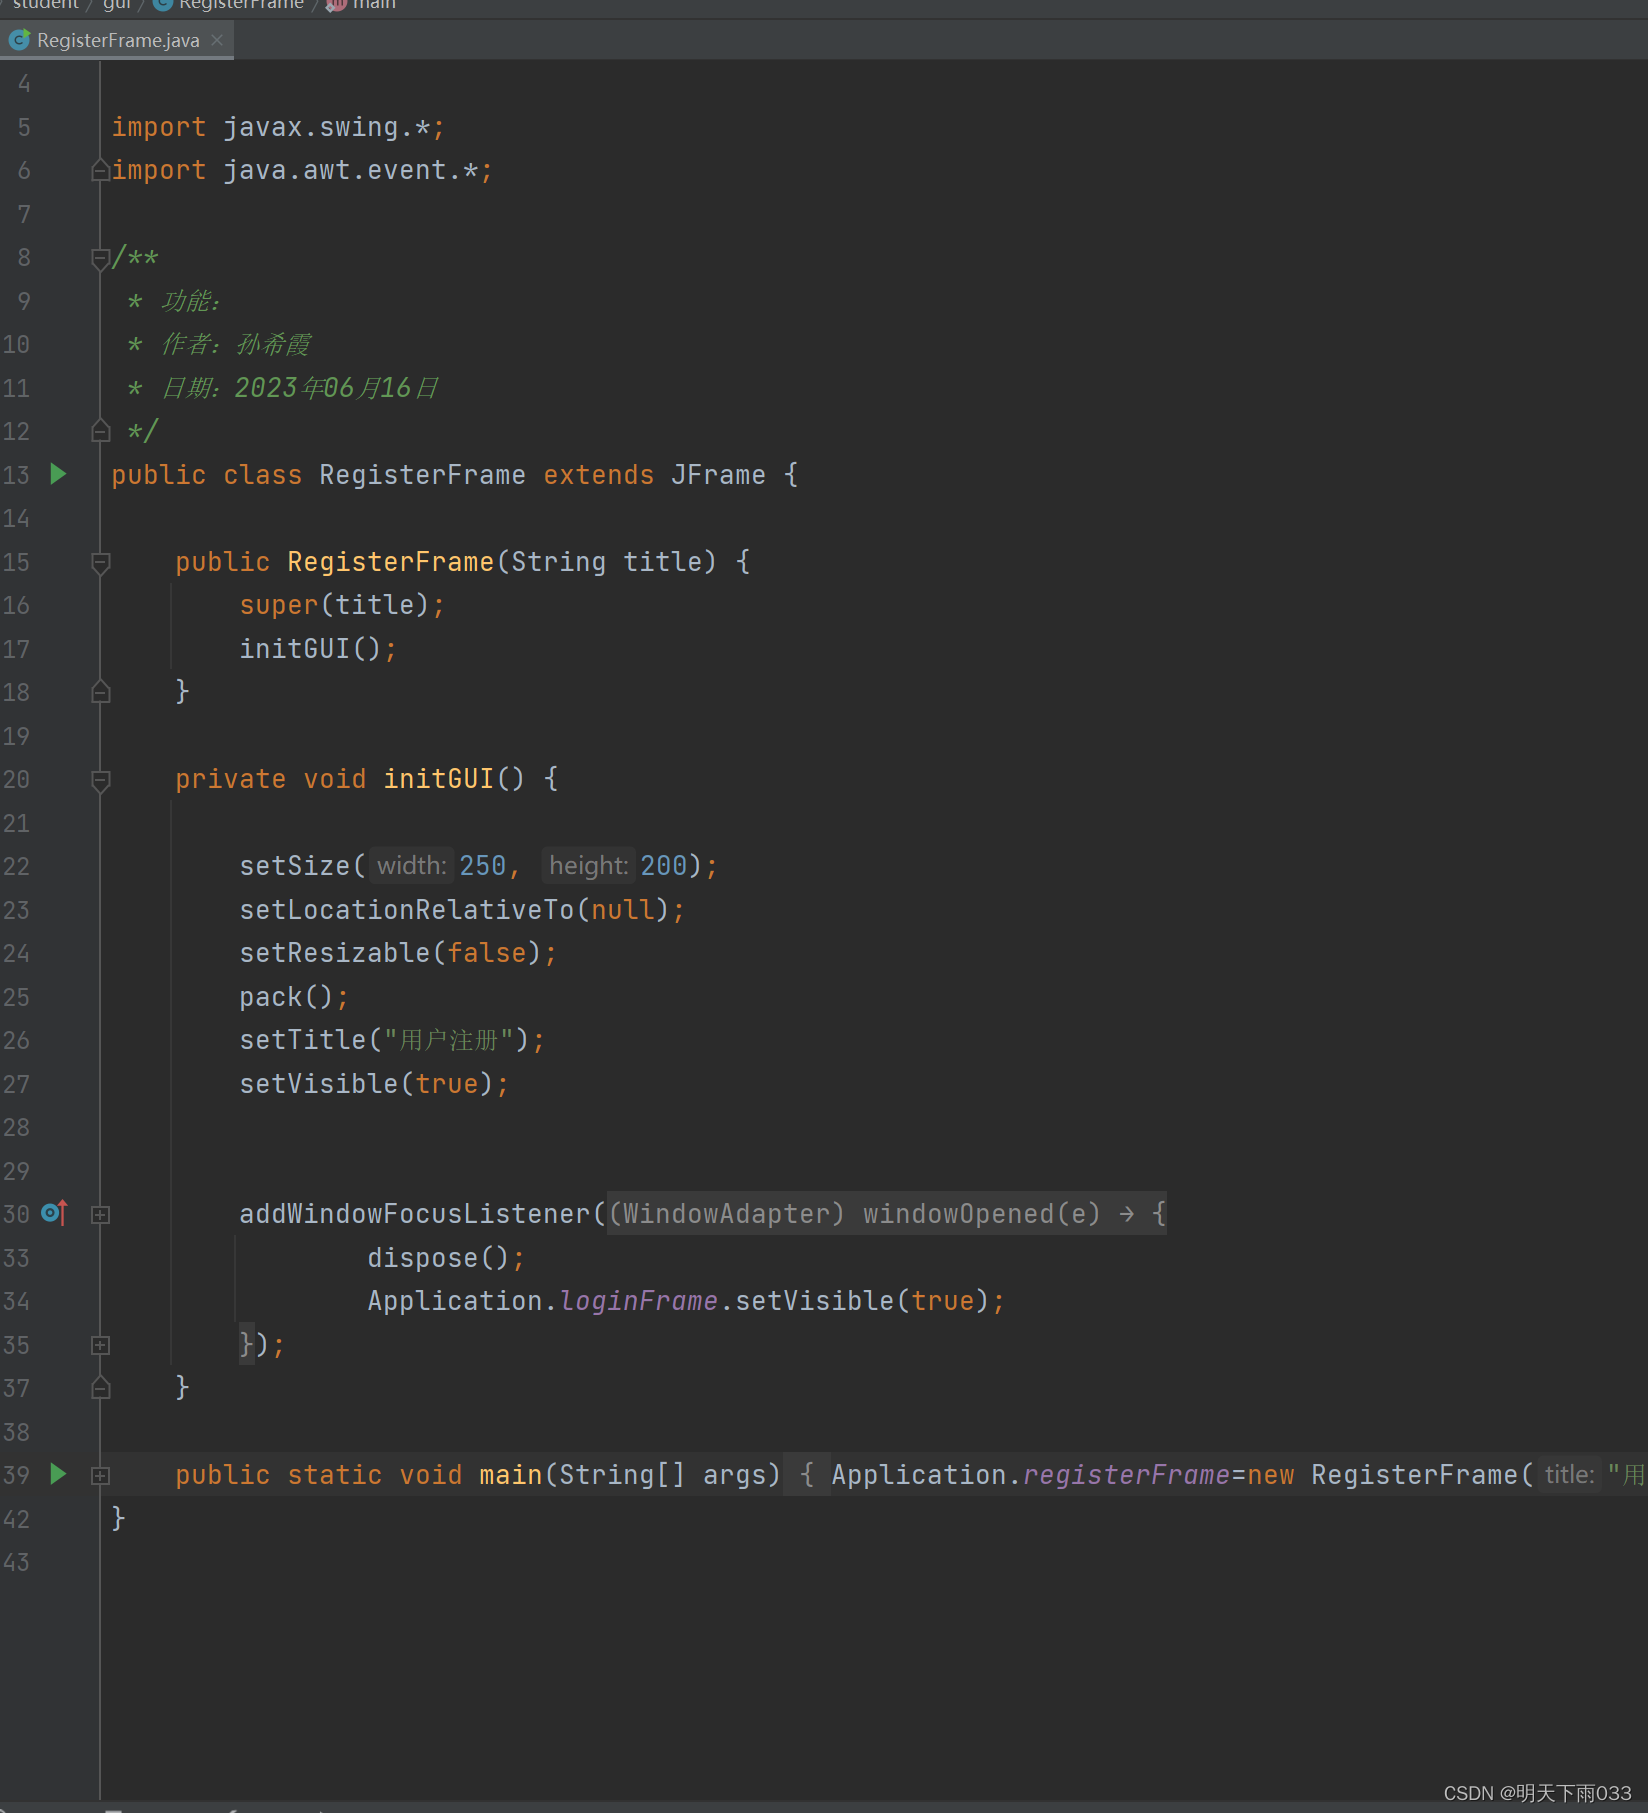This screenshot has height=1813, width=1648.
Task: Click the title parameter hint in main
Action: pyautogui.click(x=1569, y=1475)
